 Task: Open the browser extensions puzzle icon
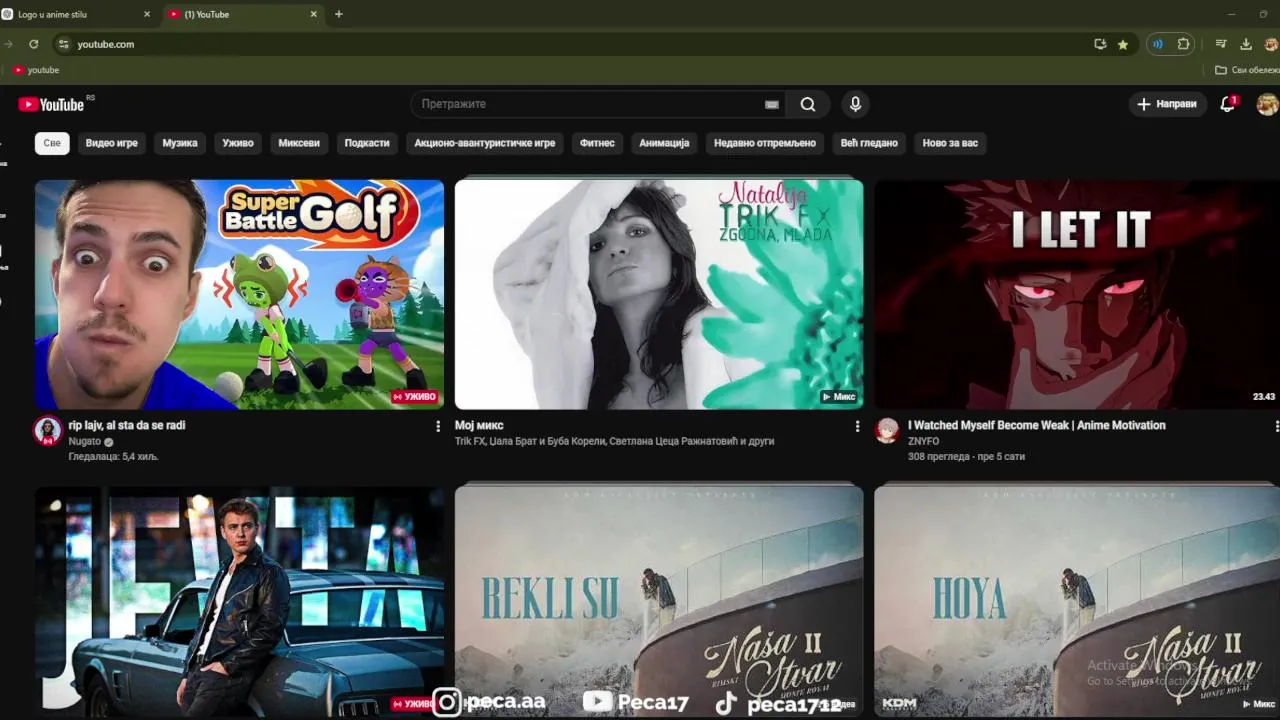point(1183,44)
